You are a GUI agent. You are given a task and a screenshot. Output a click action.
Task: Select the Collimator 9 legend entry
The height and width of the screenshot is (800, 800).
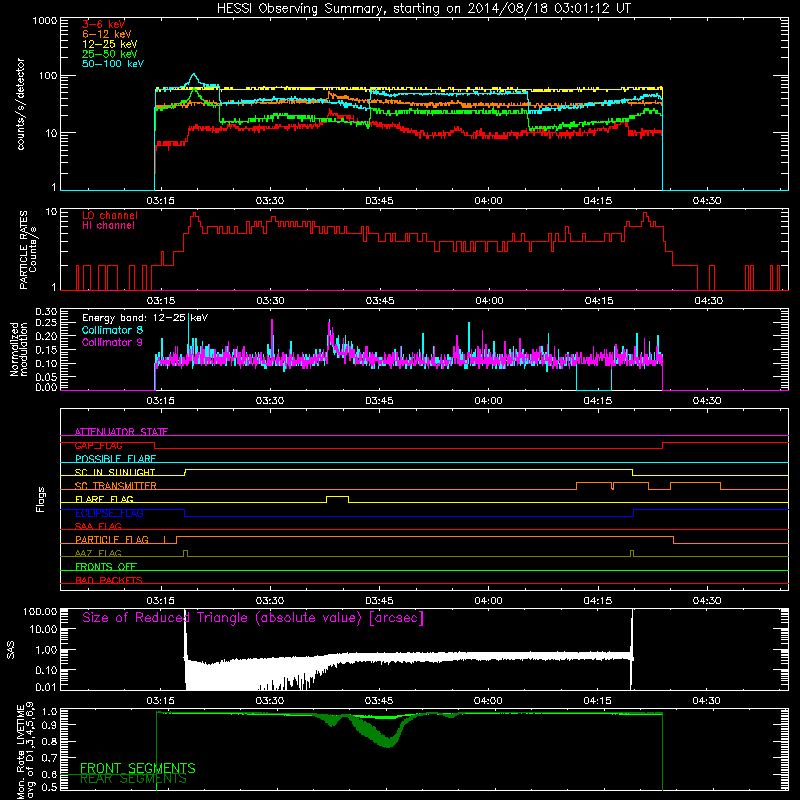112,342
